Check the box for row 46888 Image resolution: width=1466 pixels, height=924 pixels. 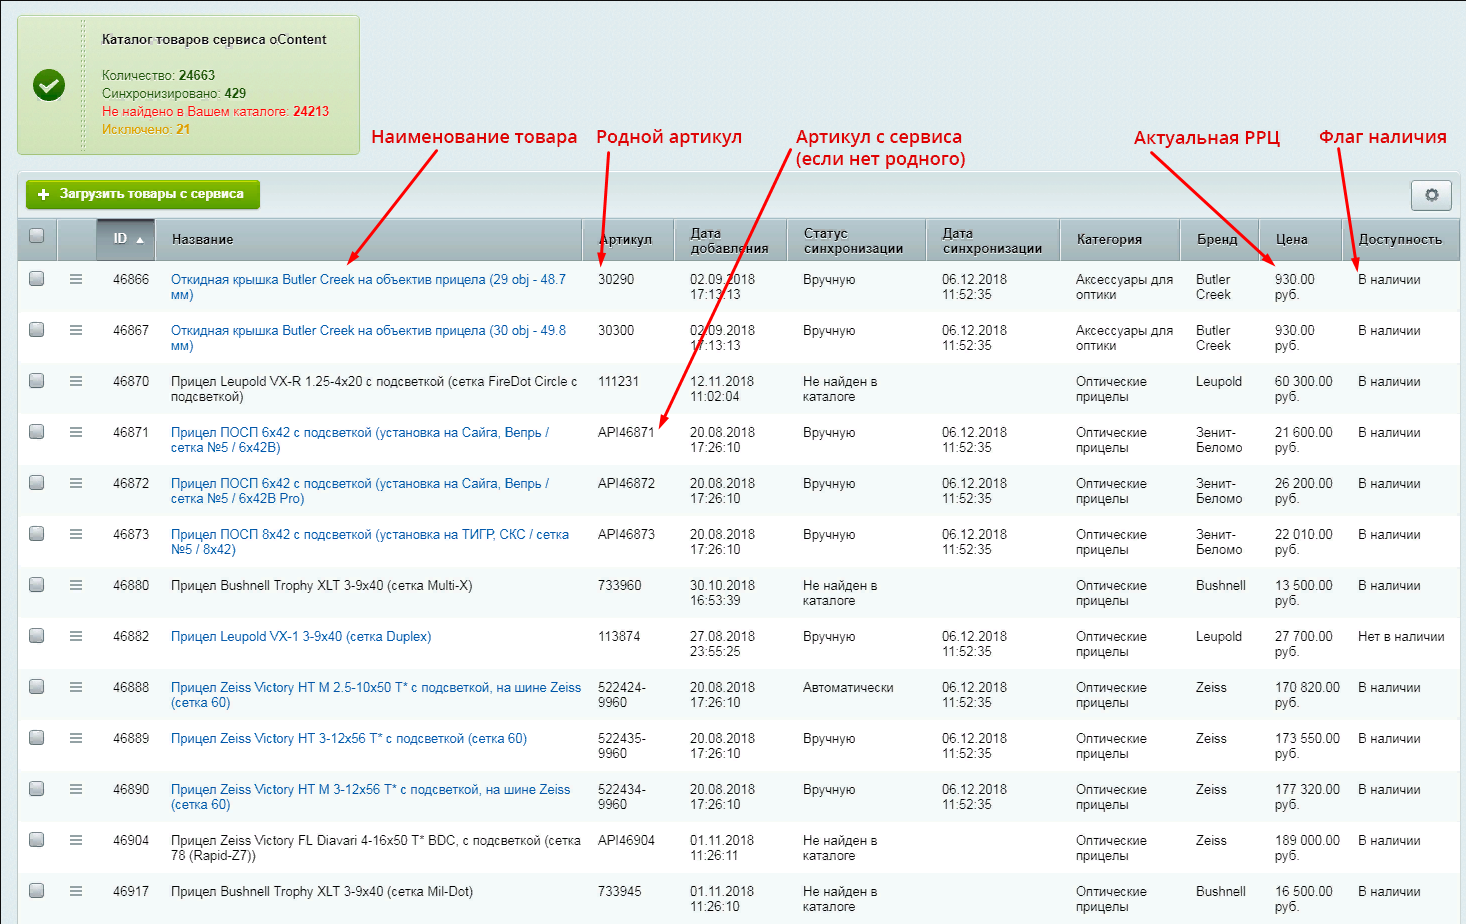[x=37, y=686]
